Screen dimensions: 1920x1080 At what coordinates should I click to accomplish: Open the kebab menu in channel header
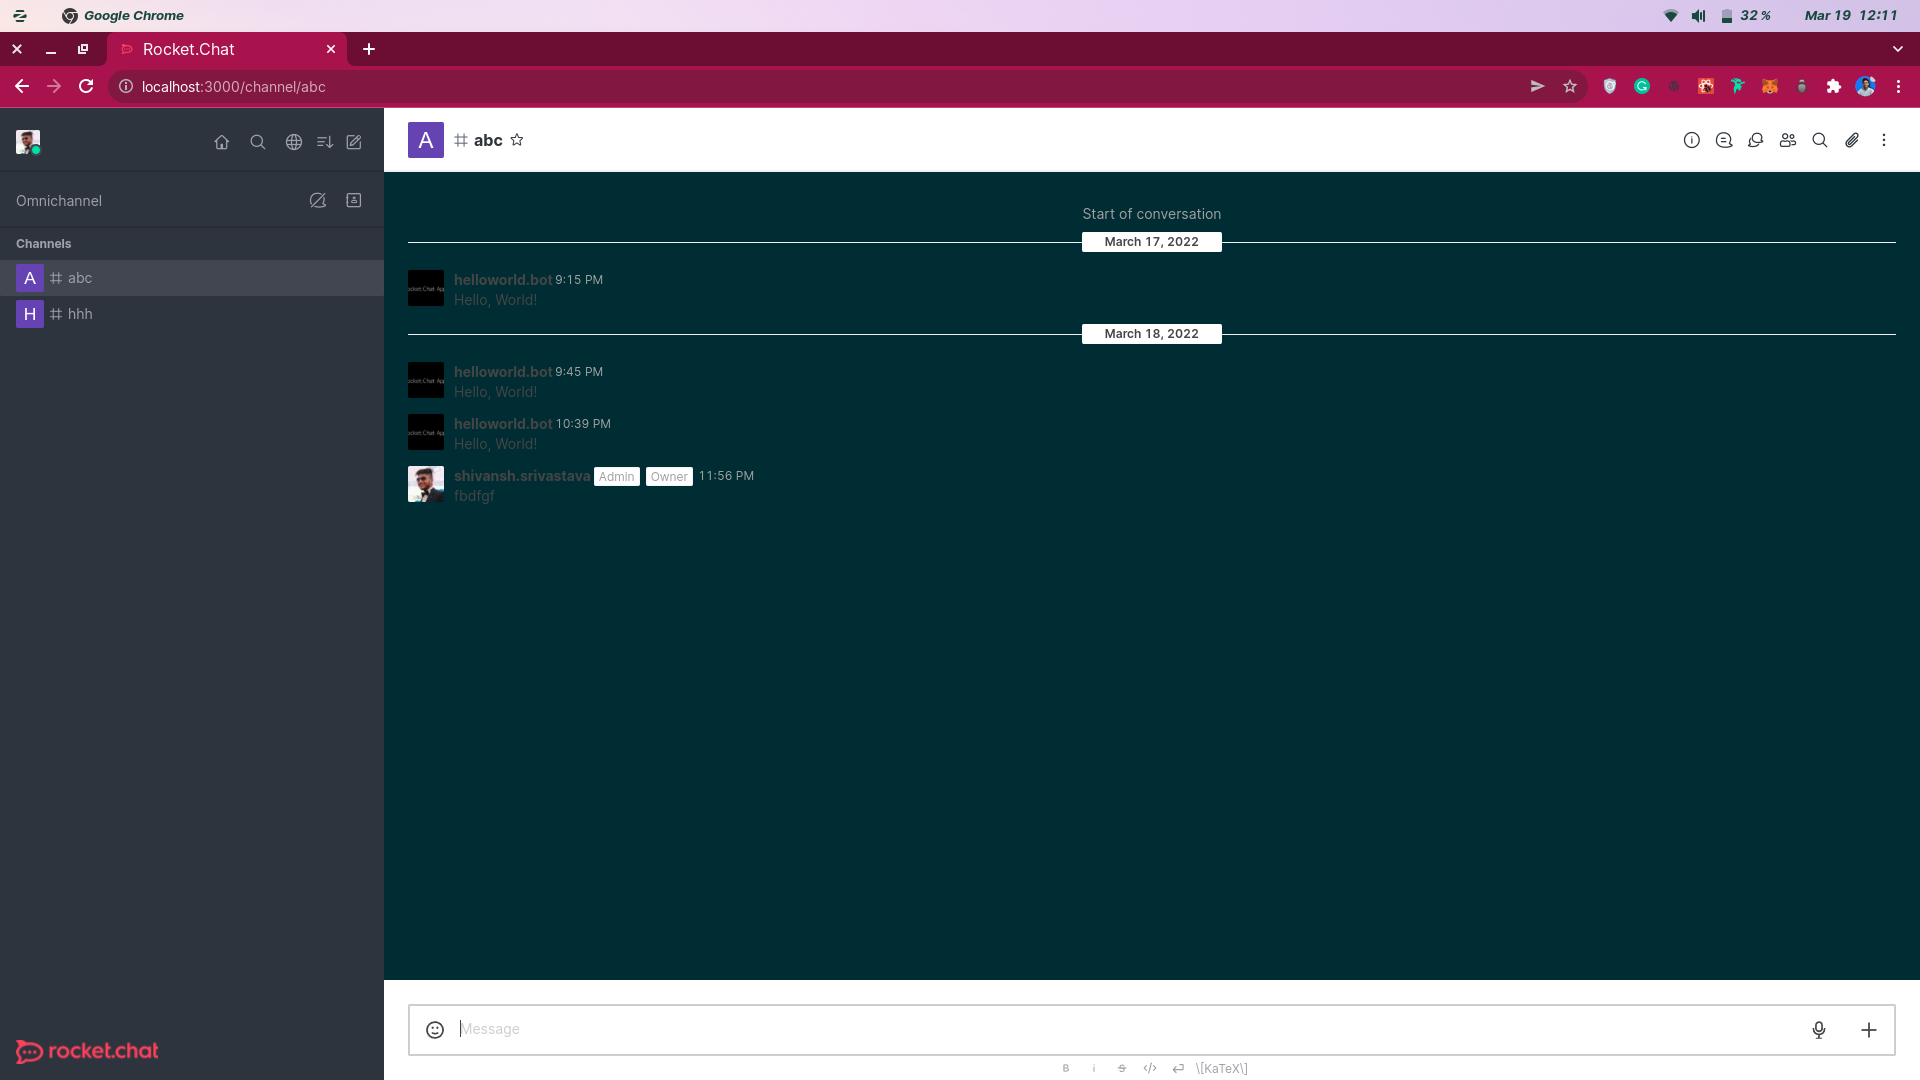1884,140
